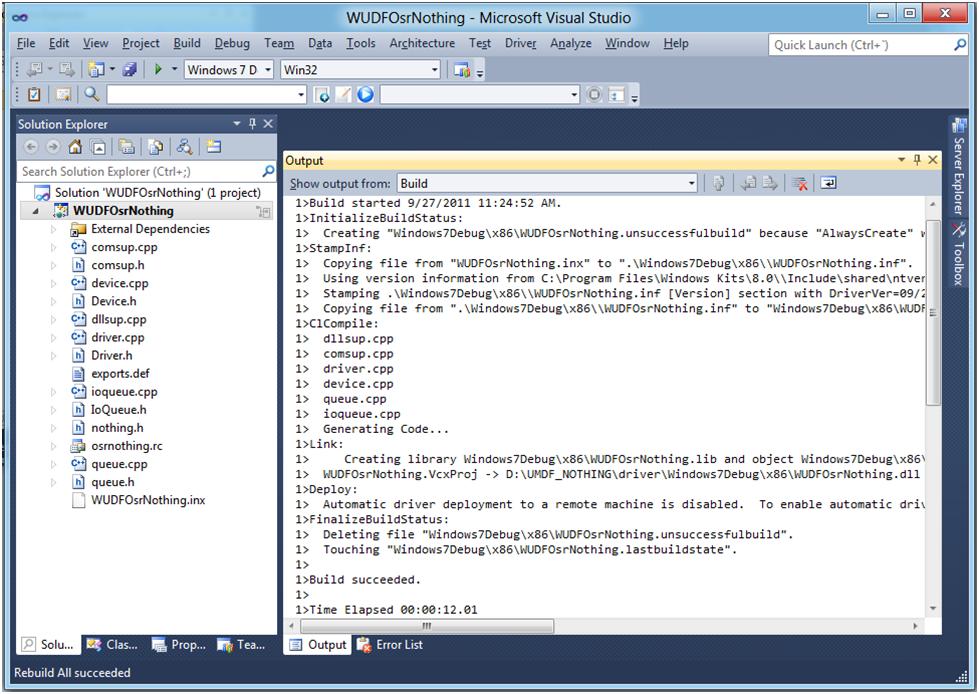
Task: Expand the External Dependencies tree node
Action: (54, 229)
